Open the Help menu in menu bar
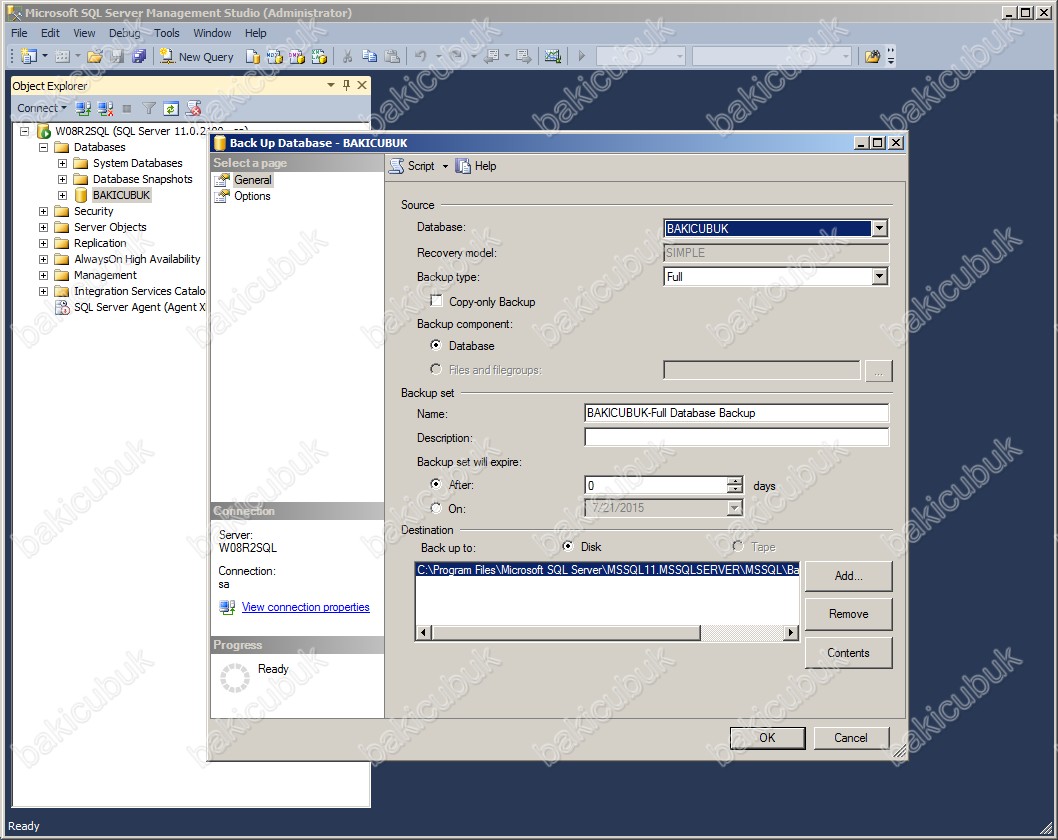The height and width of the screenshot is (840, 1058). tap(255, 33)
